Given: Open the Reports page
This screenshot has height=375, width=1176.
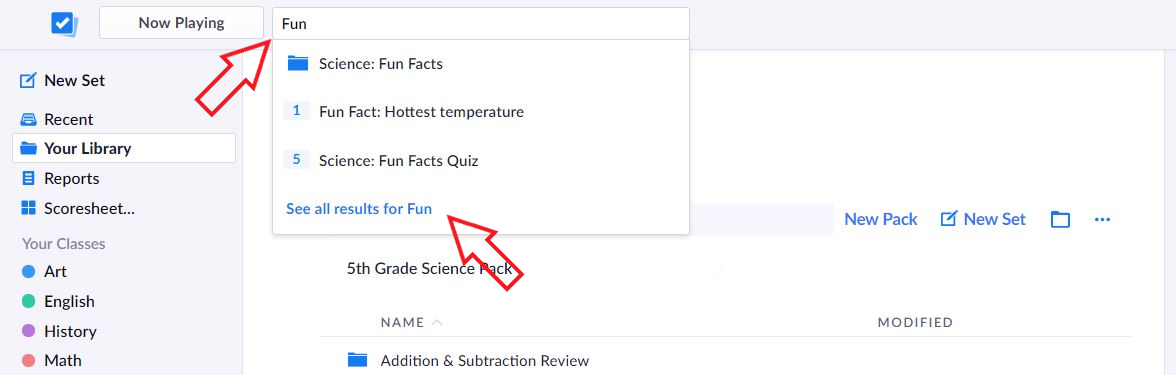Looking at the screenshot, I should coord(60,178).
